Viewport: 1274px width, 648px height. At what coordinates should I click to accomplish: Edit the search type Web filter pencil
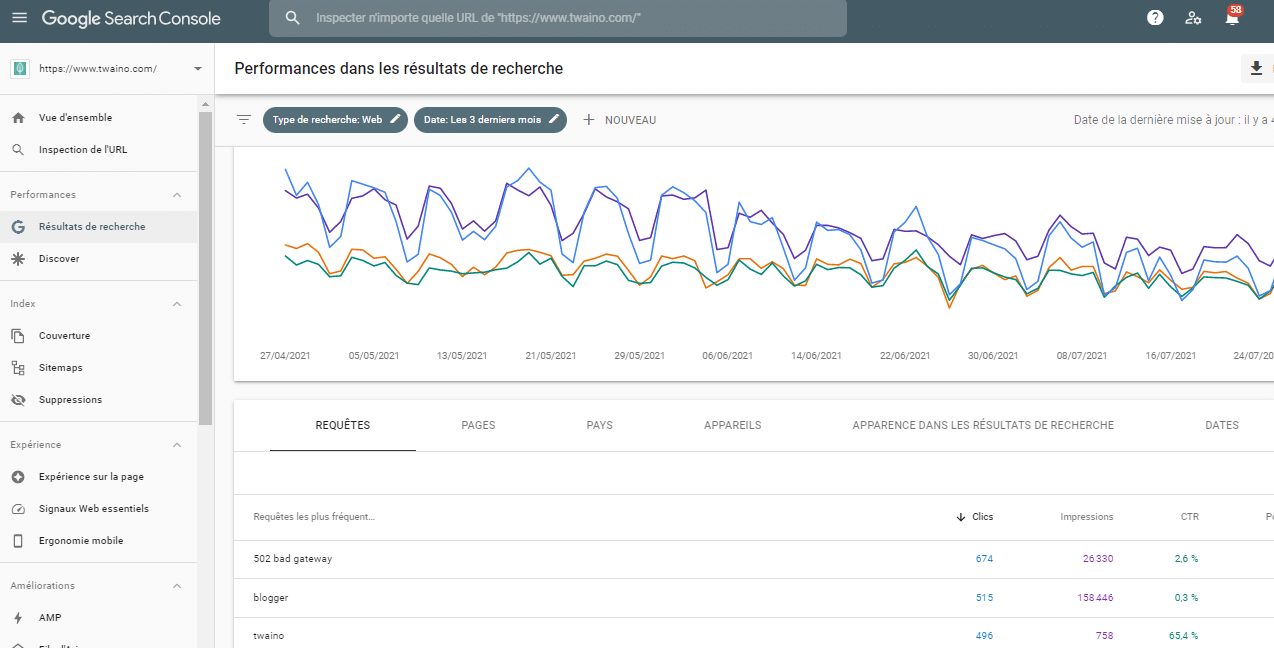coord(396,119)
